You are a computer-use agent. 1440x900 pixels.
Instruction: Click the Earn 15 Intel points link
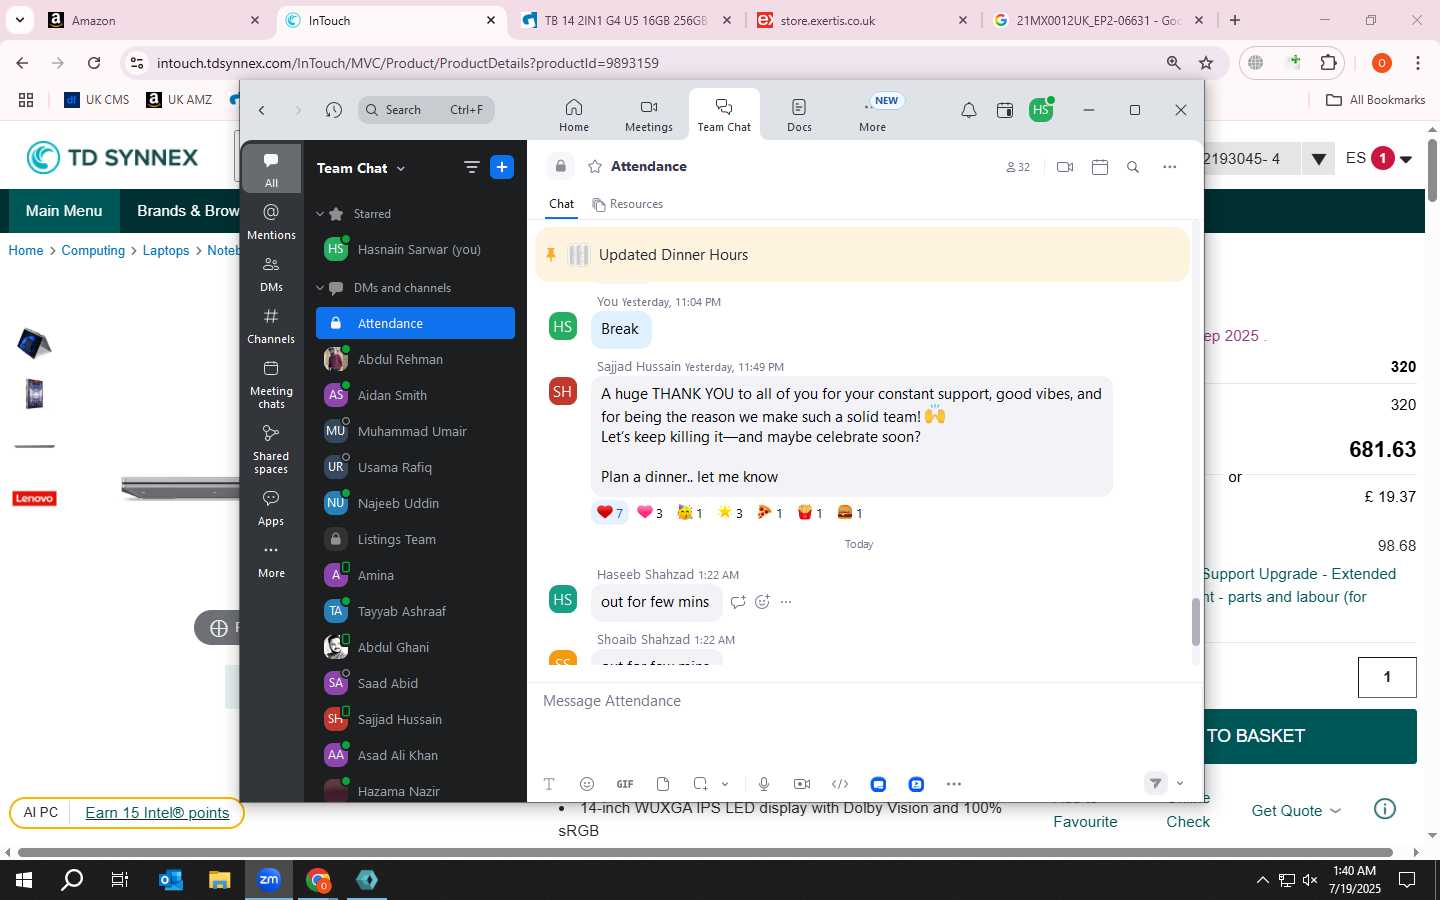coord(157,813)
